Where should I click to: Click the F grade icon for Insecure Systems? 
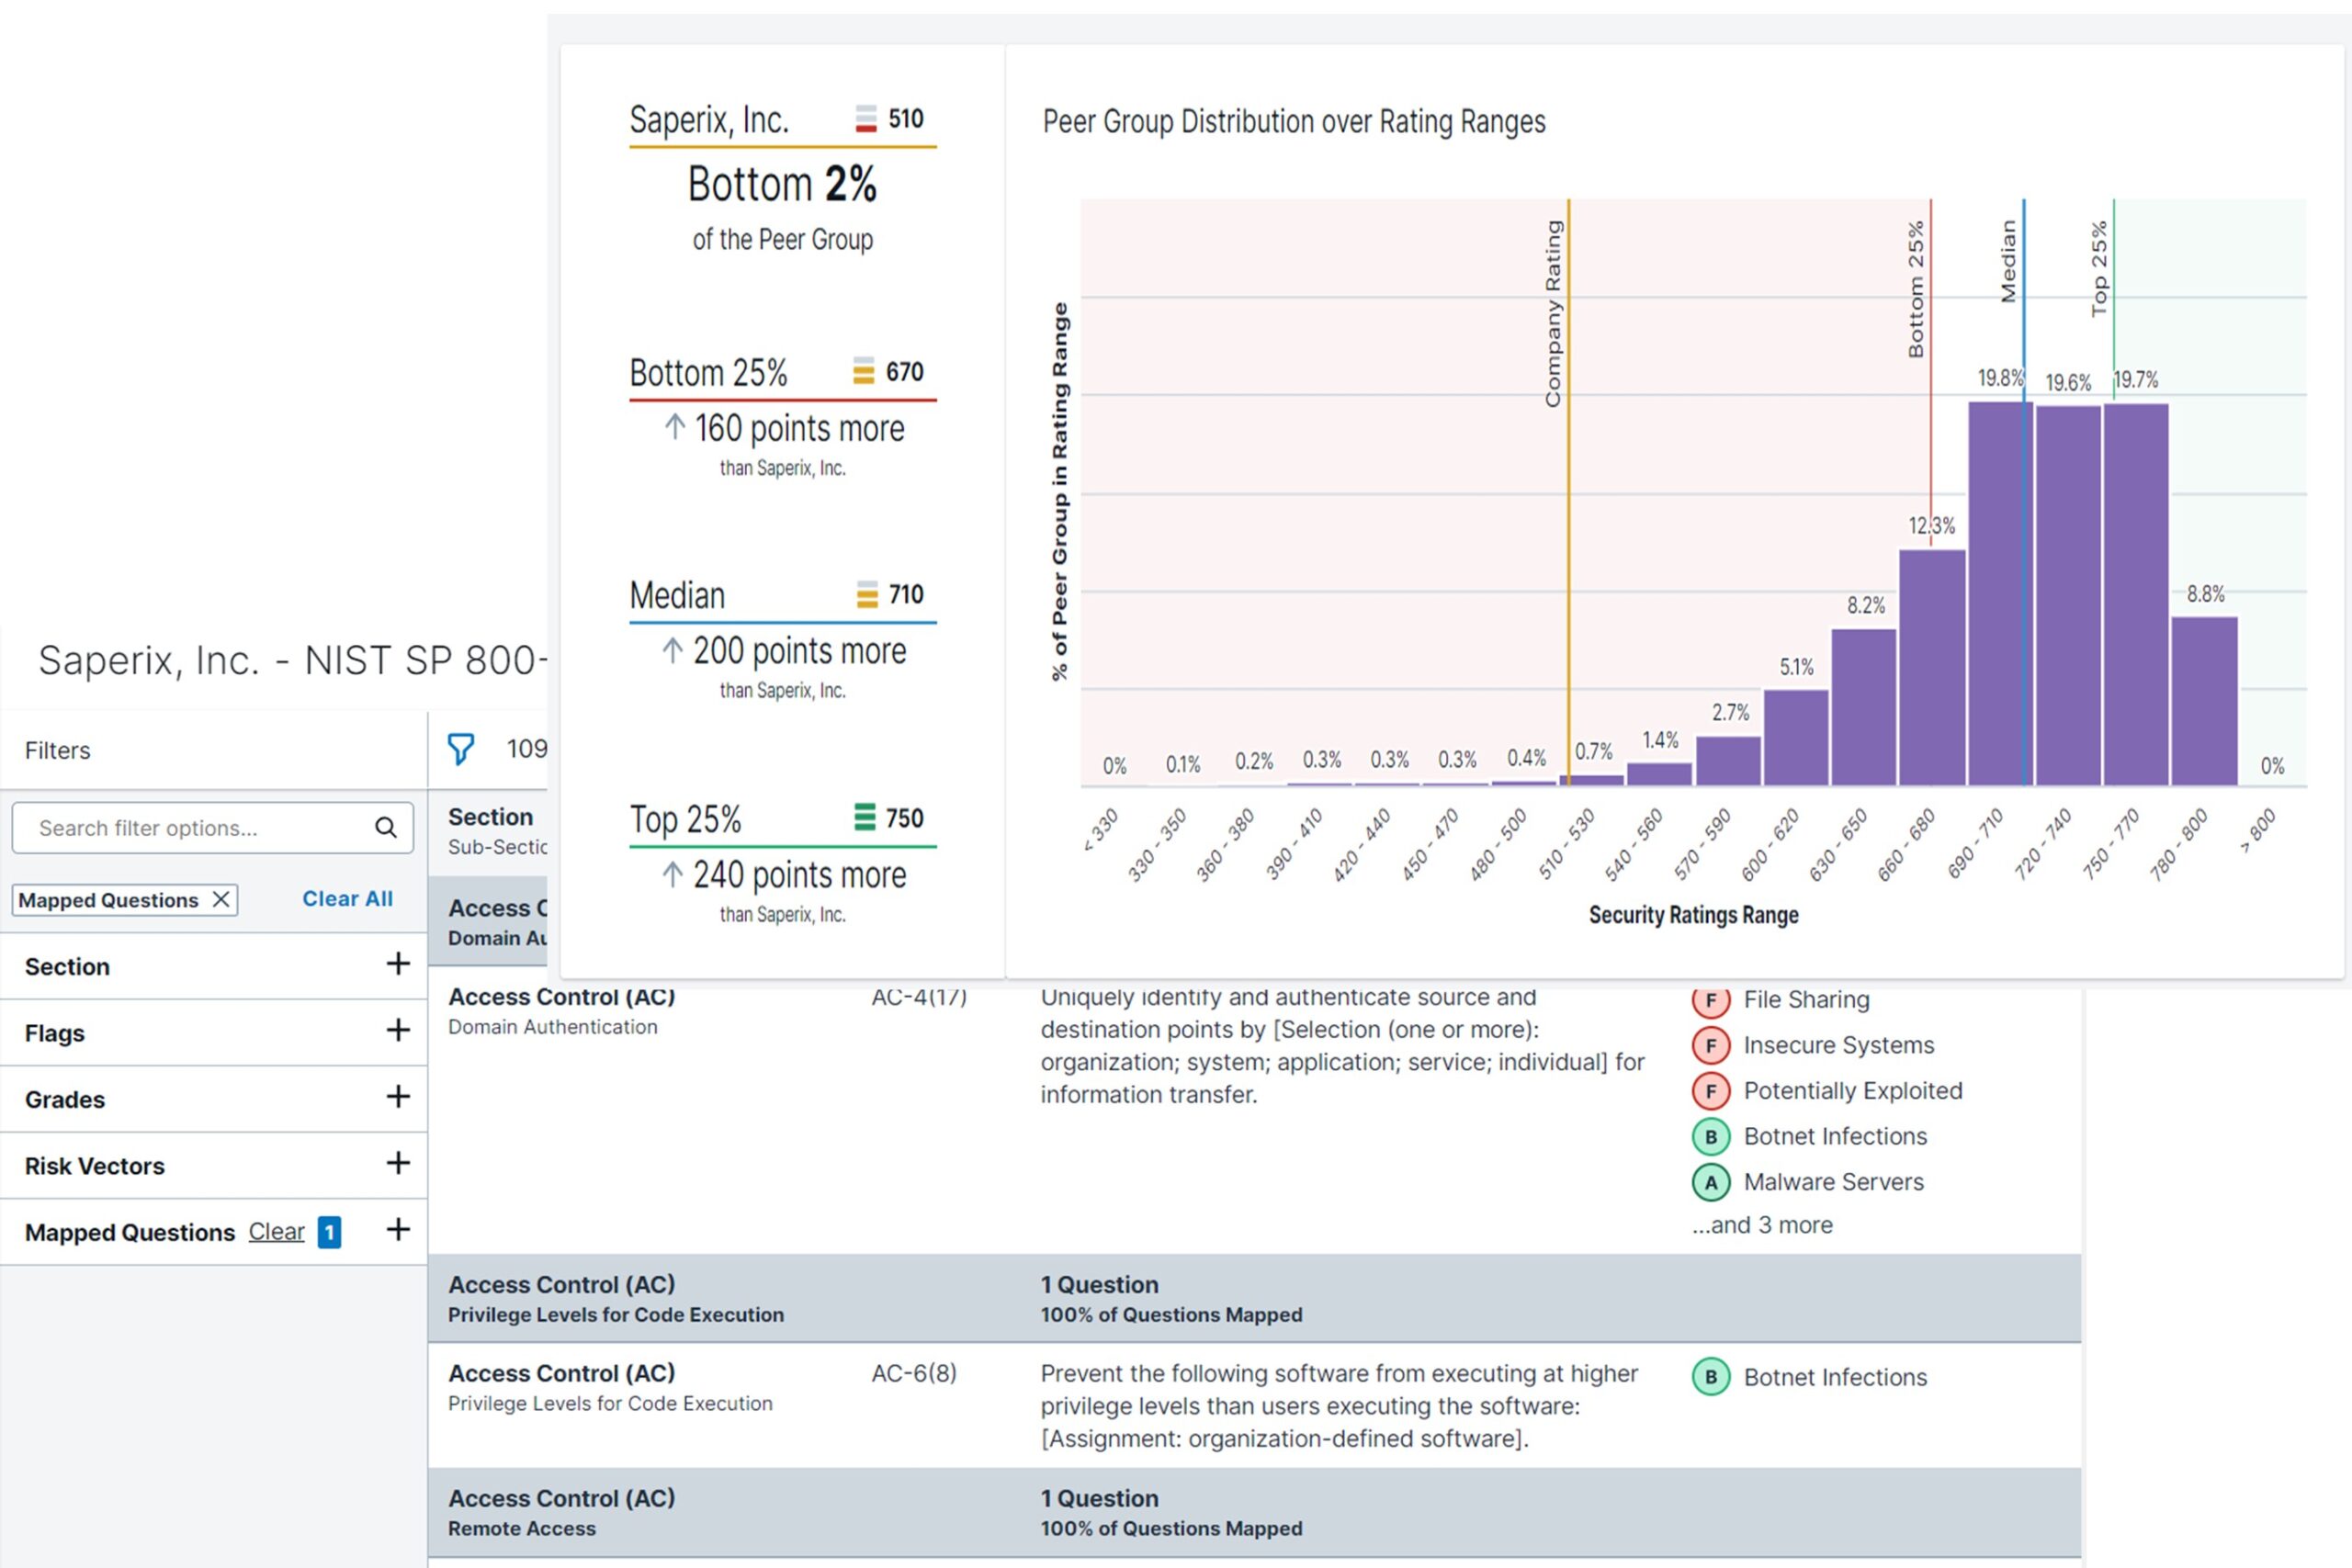(x=1710, y=1045)
